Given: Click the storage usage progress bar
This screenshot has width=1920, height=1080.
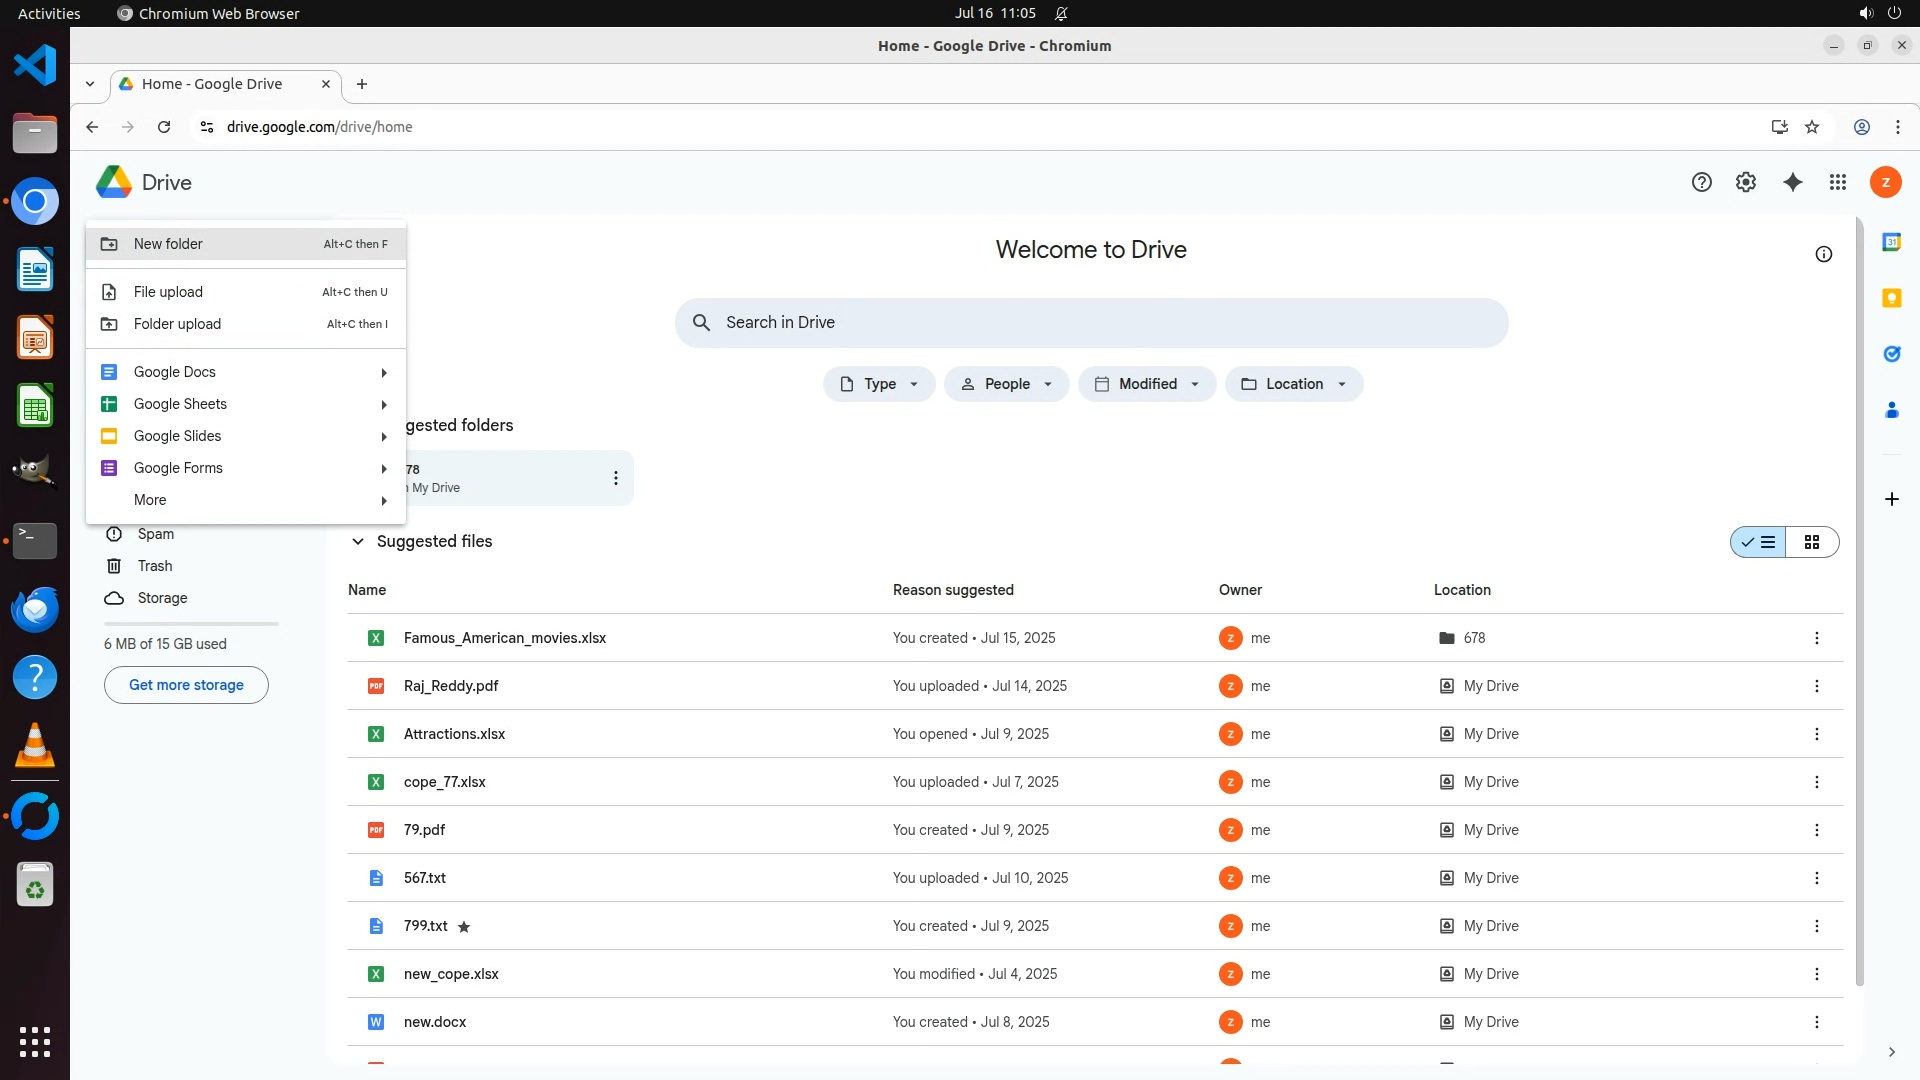Looking at the screenshot, I should click(x=190, y=623).
